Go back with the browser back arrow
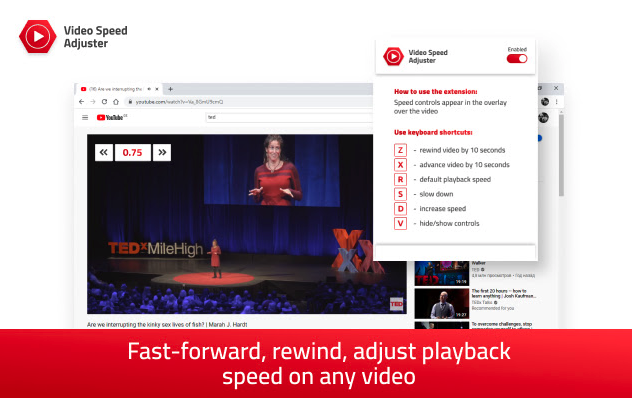Screen dimensions: 632x398 pos(82,102)
